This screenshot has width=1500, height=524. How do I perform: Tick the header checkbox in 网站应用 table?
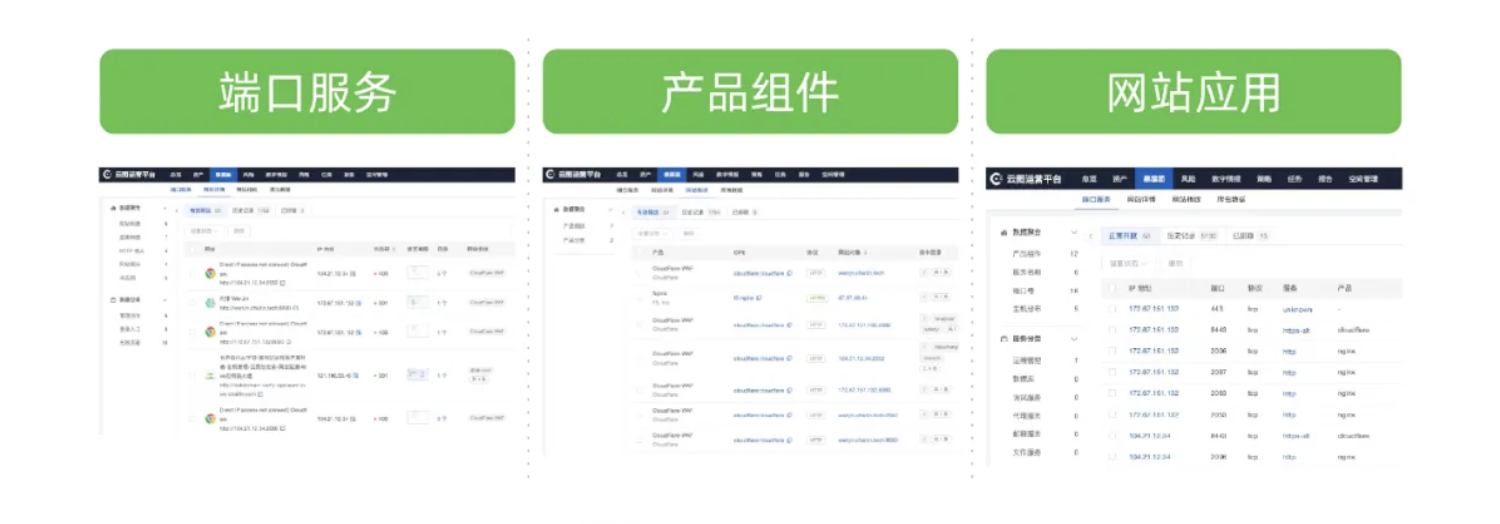(x=1112, y=288)
